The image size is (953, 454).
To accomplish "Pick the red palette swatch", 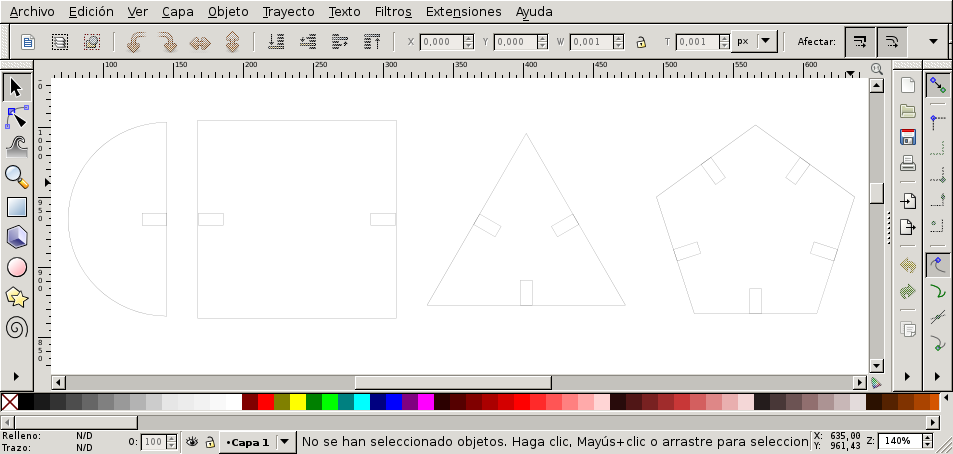I will click(266, 402).
